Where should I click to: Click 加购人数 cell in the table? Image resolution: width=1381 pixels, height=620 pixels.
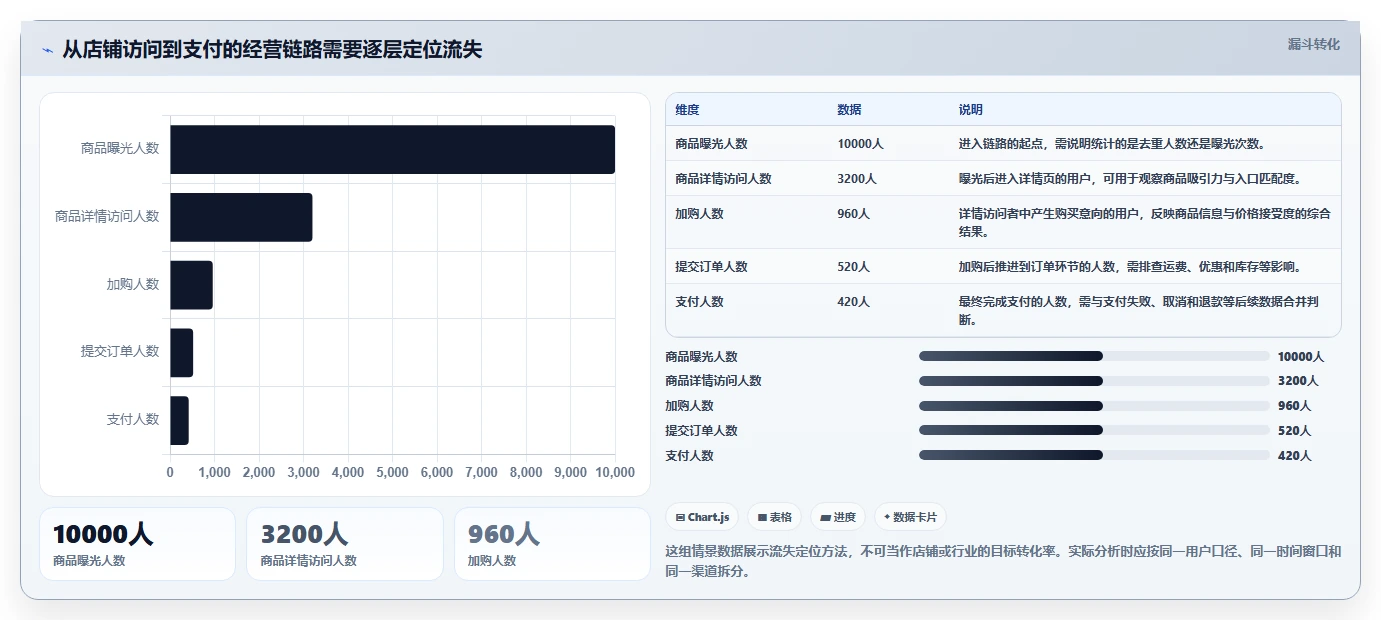point(699,214)
